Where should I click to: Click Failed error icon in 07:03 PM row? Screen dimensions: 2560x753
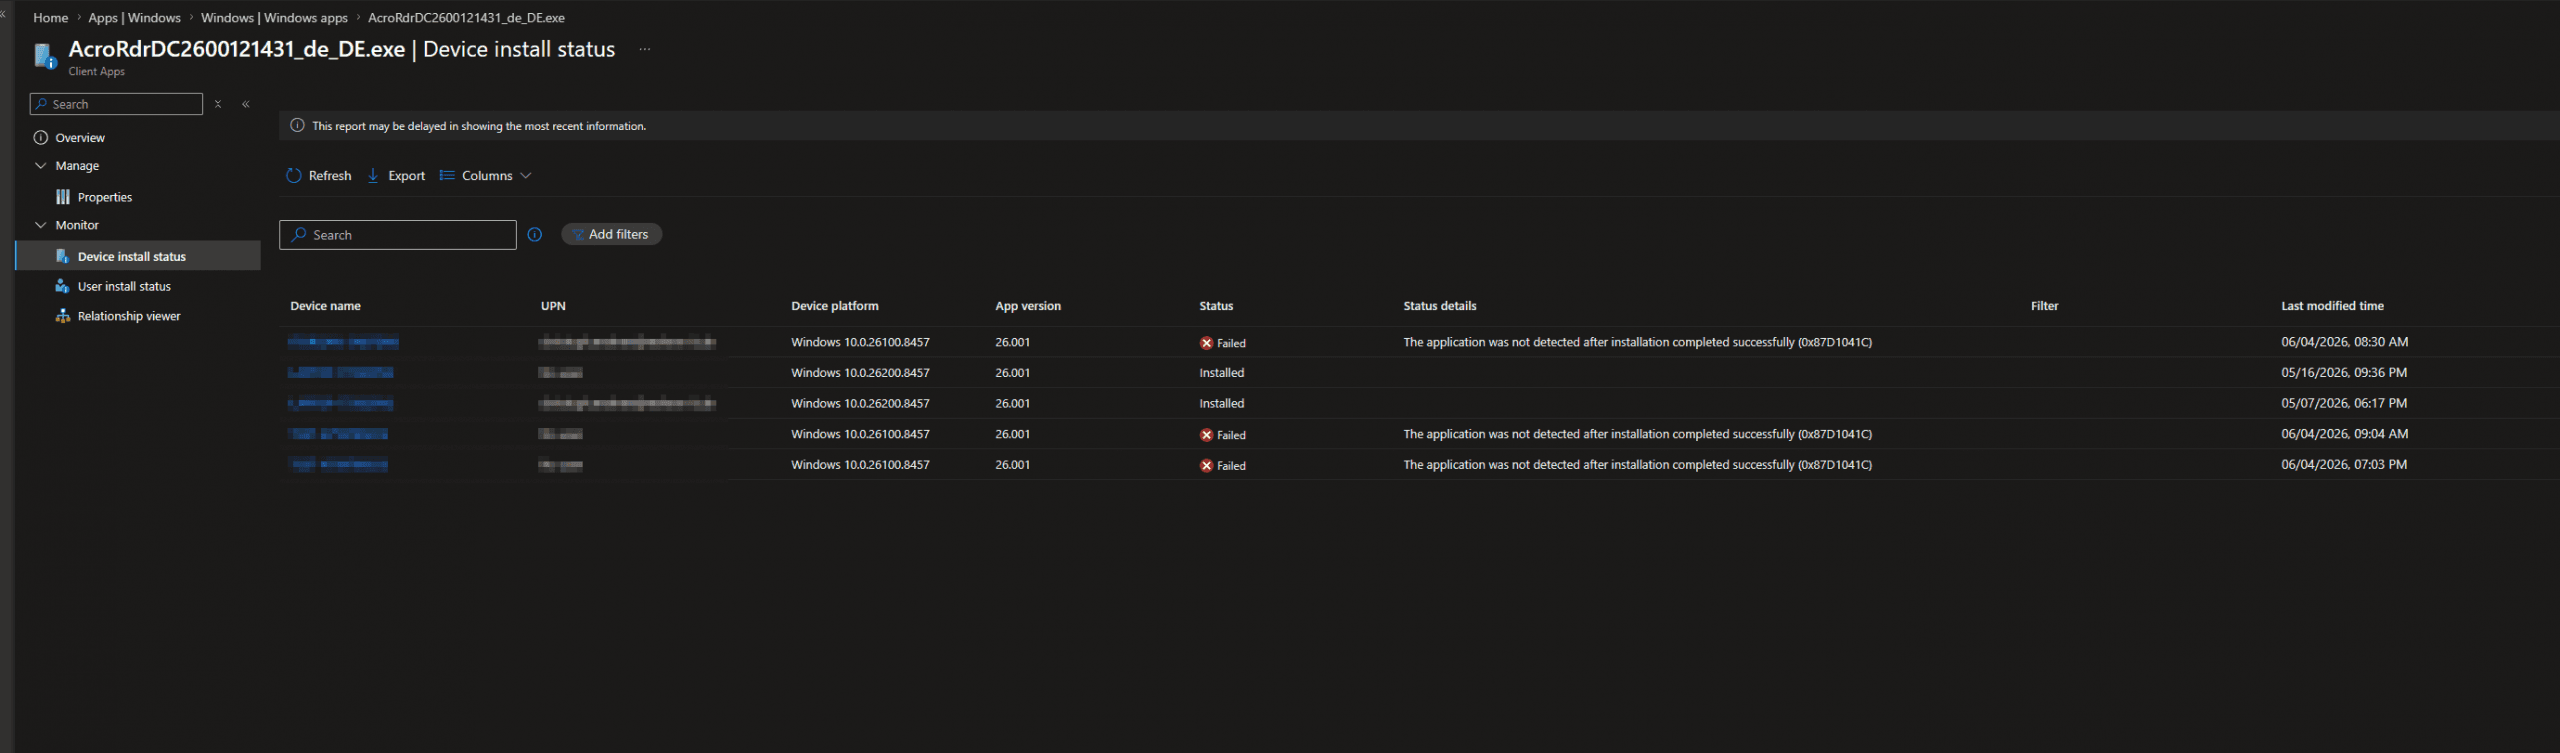coord(1206,466)
